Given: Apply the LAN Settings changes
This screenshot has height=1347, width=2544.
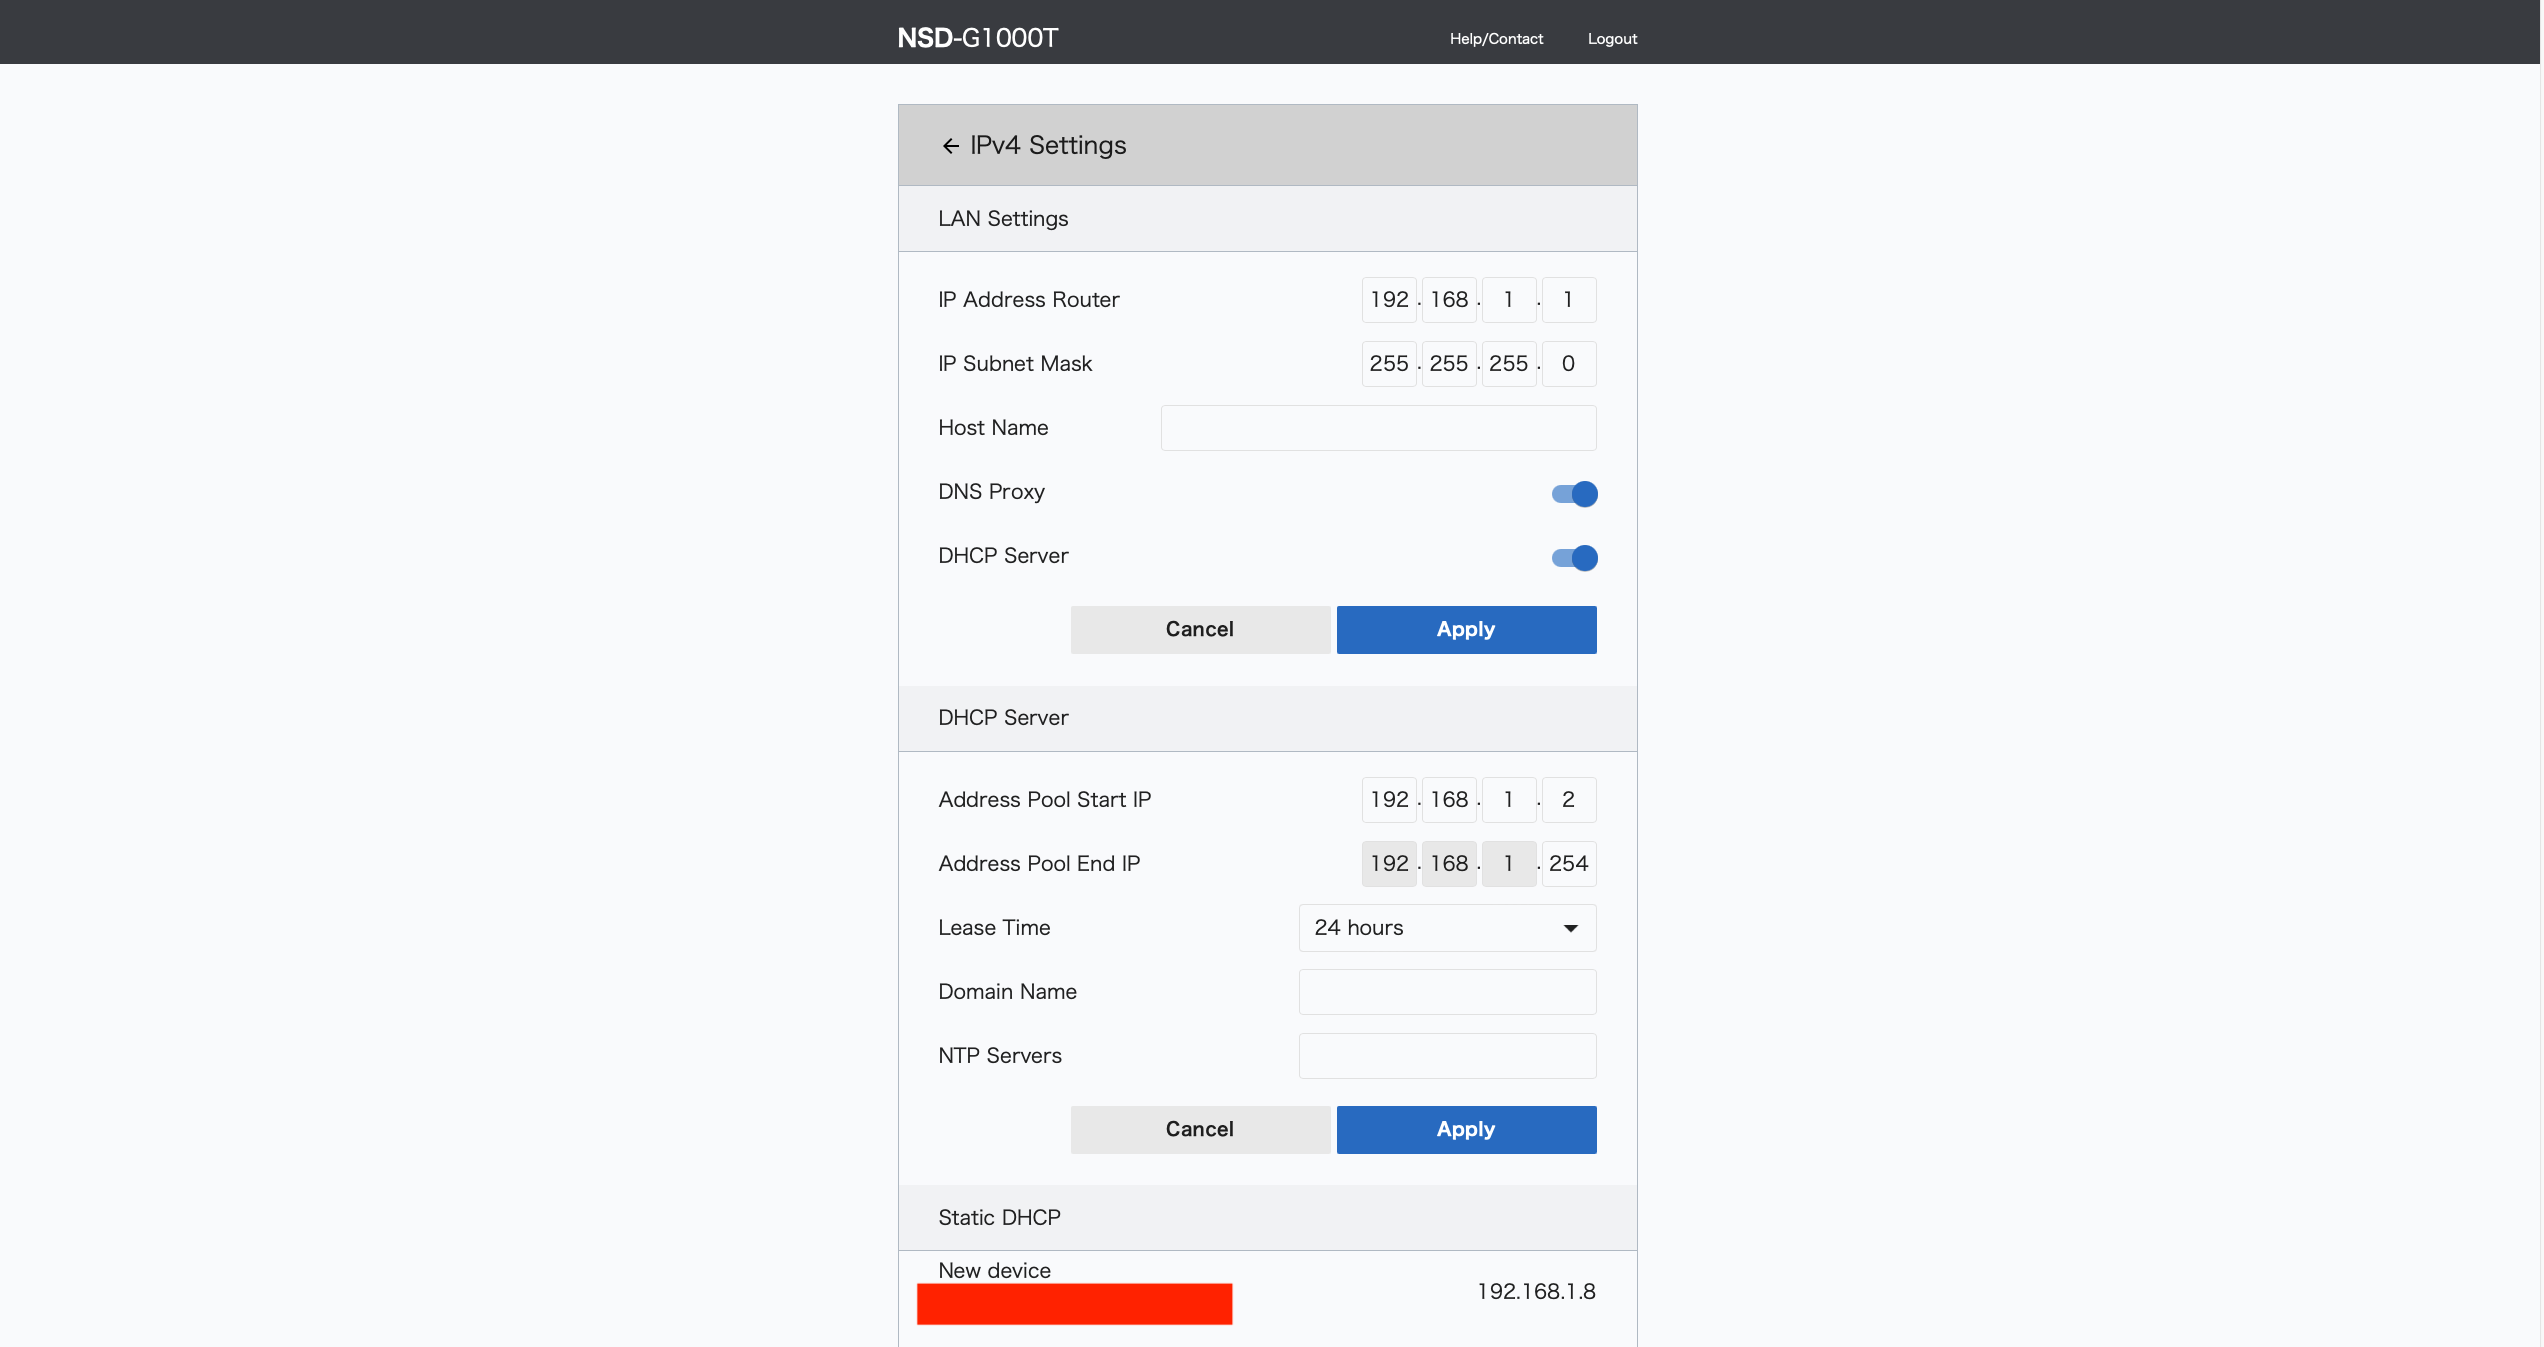Looking at the screenshot, I should tap(1465, 629).
